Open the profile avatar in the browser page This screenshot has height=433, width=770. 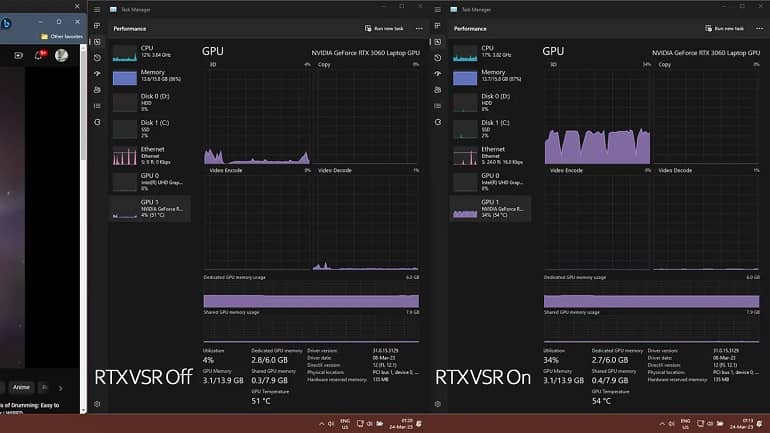tap(61, 55)
